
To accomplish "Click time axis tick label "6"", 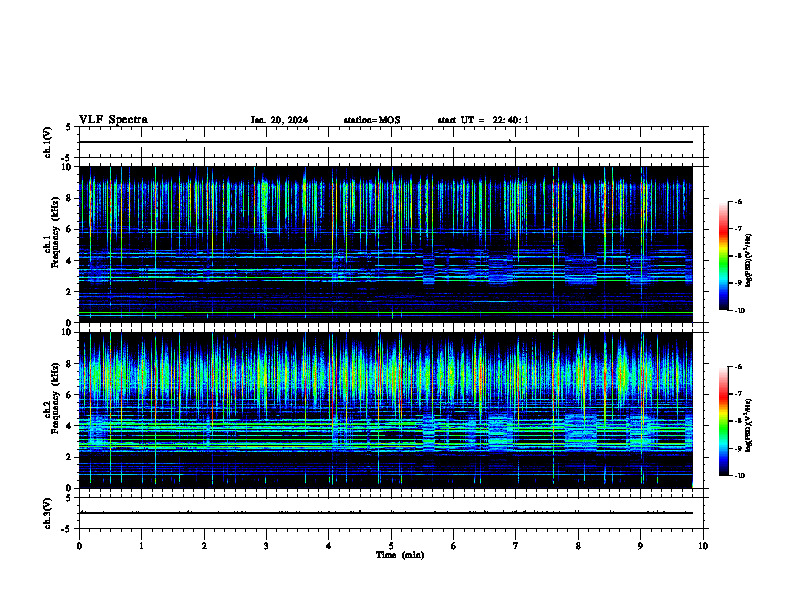I will [x=454, y=546].
